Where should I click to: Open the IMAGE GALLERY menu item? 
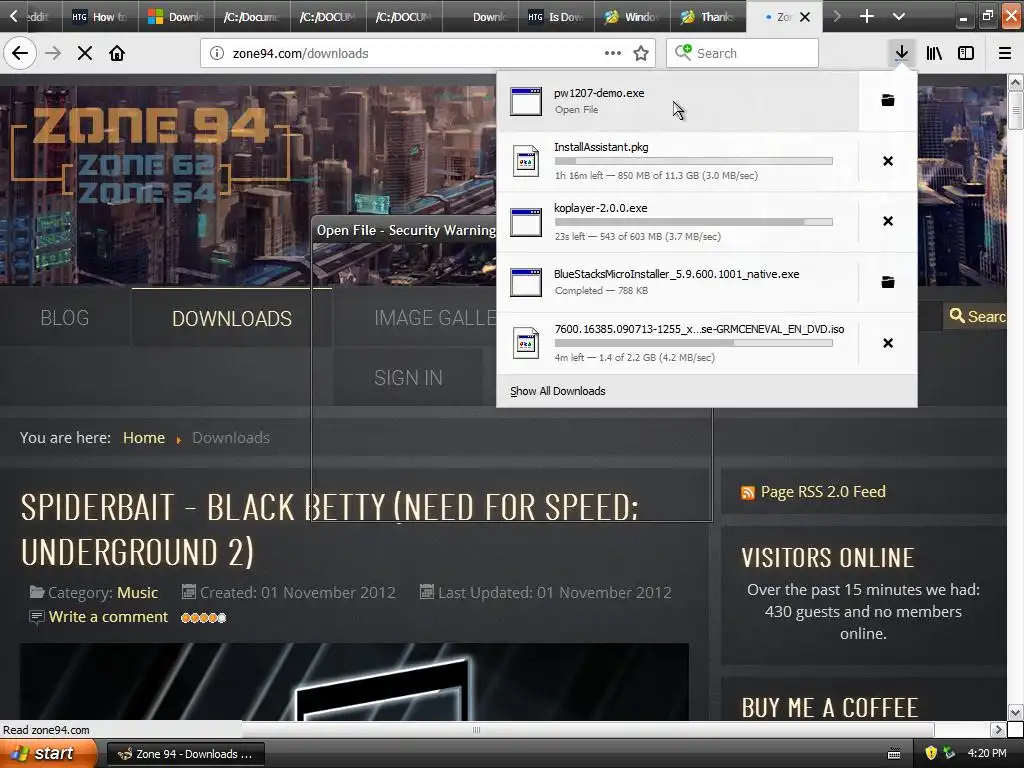(x=434, y=318)
